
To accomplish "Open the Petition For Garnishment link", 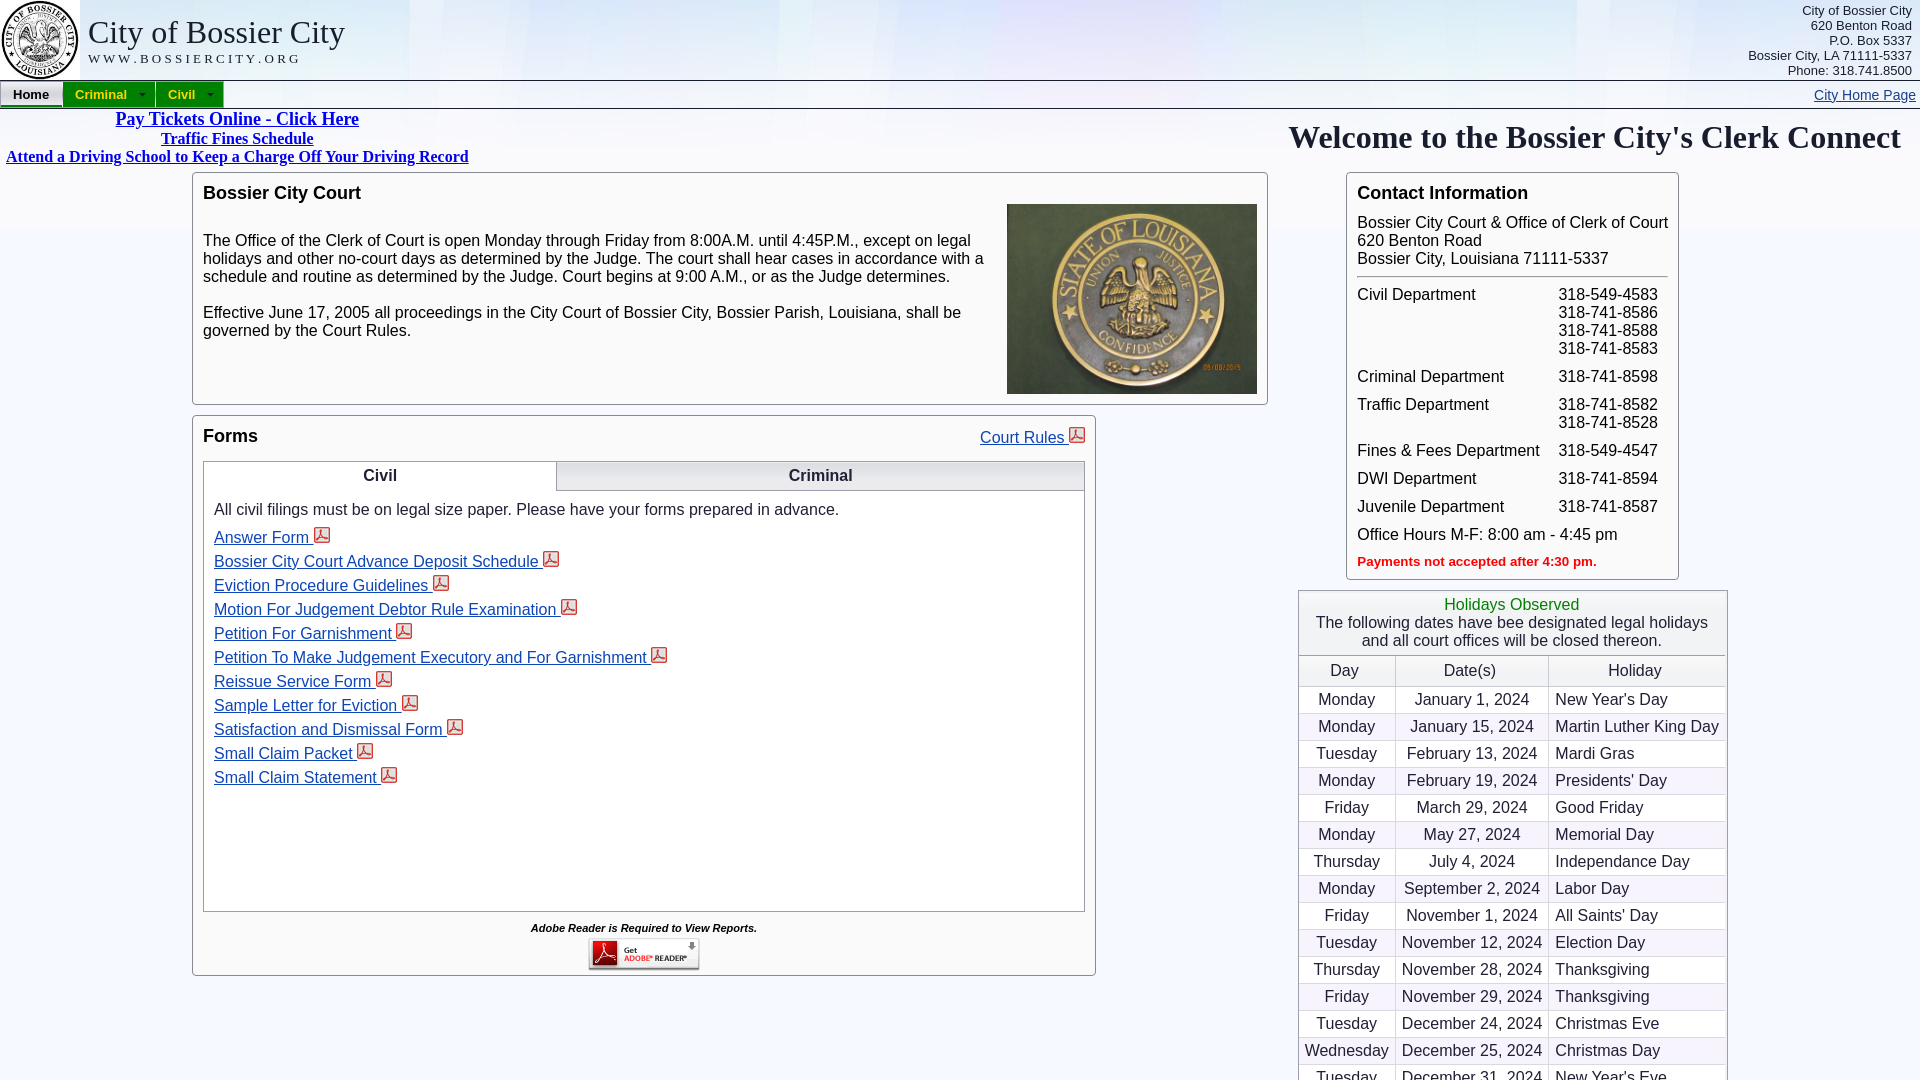I will tap(303, 634).
